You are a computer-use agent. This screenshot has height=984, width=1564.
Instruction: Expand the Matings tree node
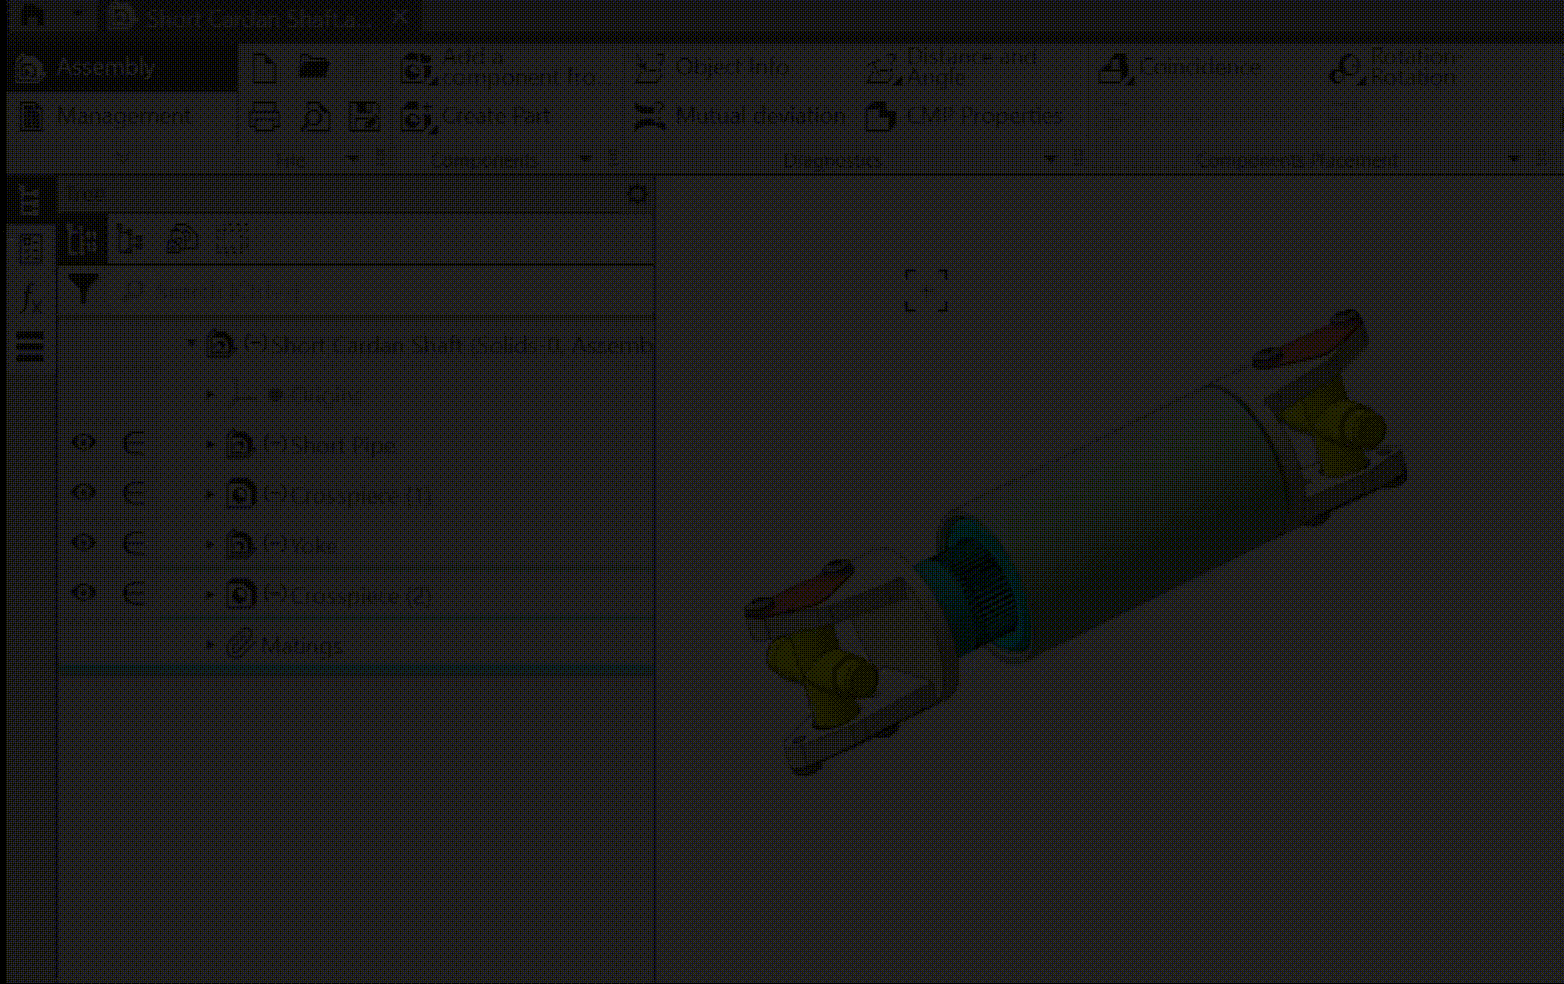(x=210, y=645)
